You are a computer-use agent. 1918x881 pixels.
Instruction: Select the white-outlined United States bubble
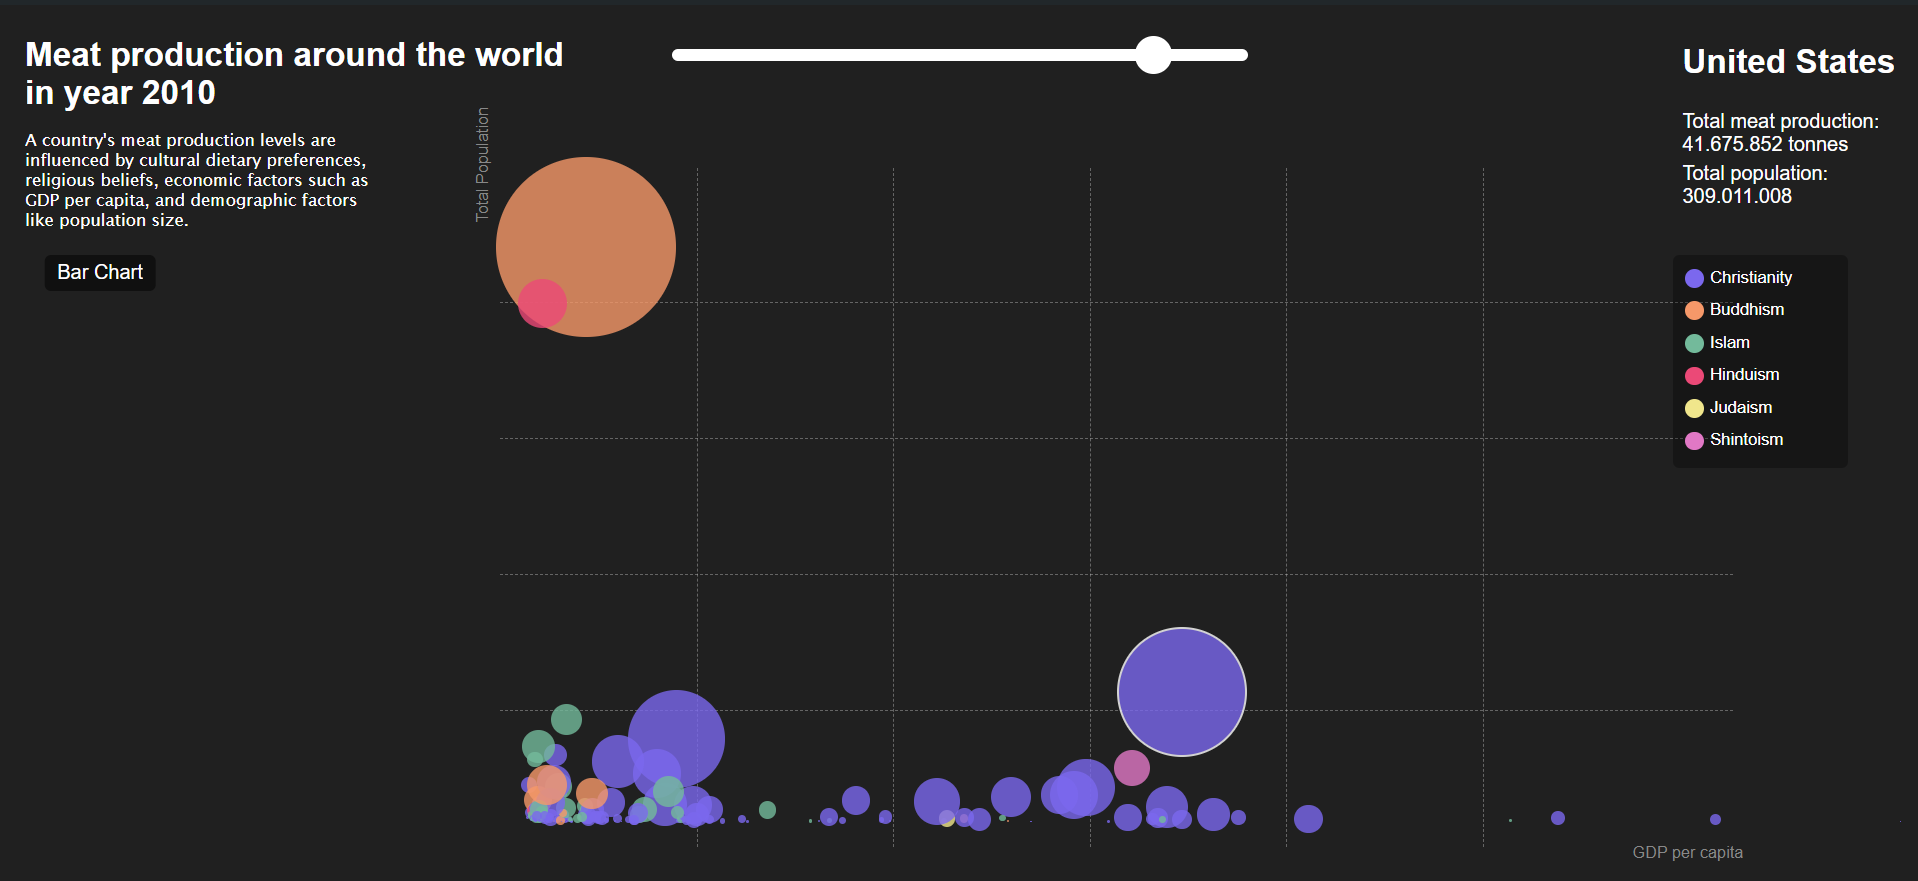[x=1181, y=692]
